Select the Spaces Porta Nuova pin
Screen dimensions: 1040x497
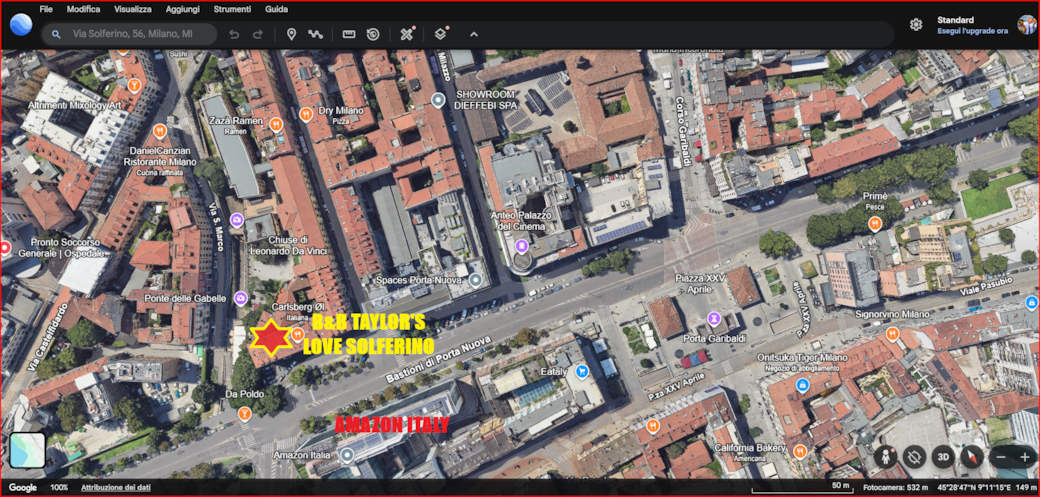pyautogui.click(x=475, y=280)
